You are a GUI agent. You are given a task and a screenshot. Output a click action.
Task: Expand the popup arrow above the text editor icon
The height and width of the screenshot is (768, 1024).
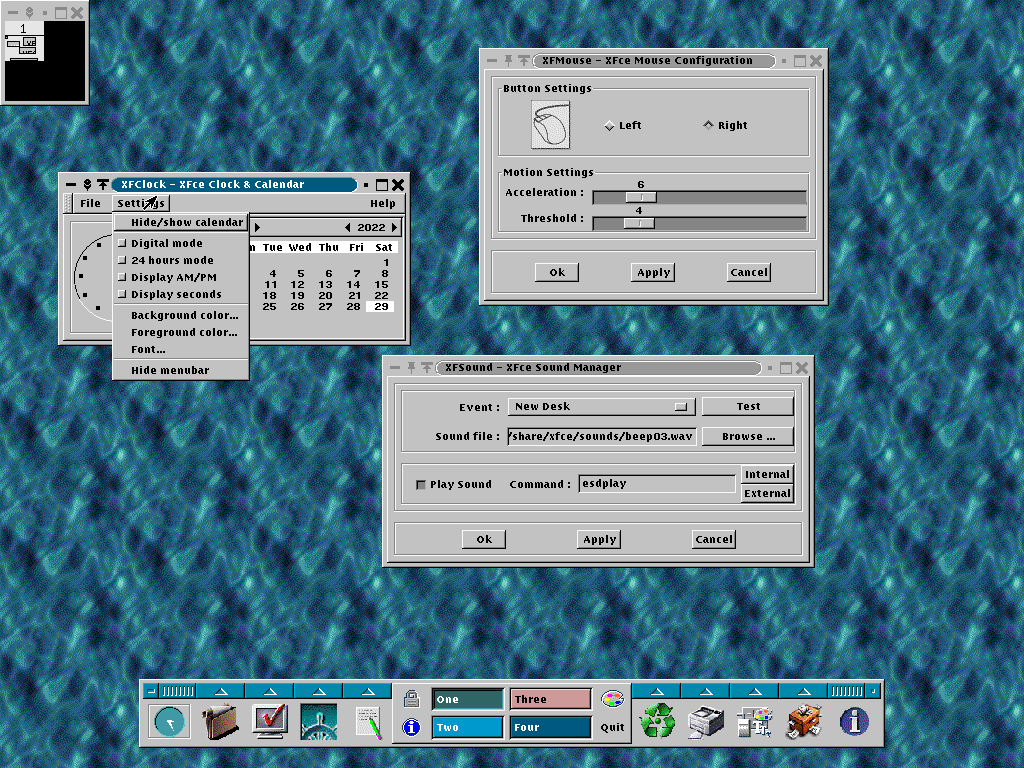[x=368, y=690]
